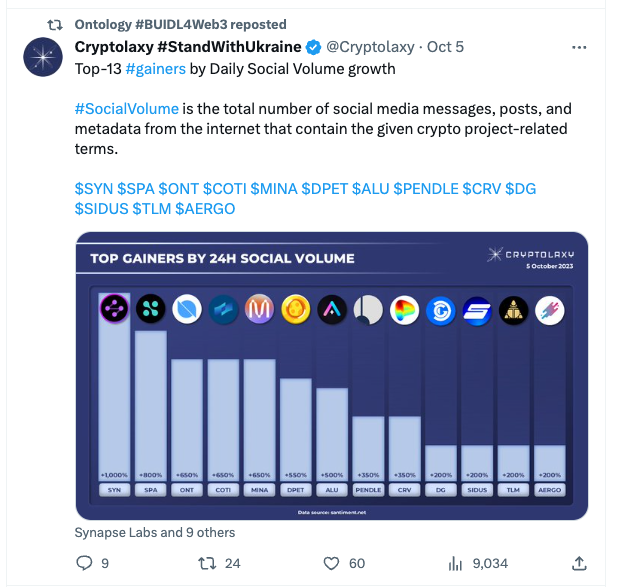Click the repost icon beside Ontology reposted
620x587 pixels.
point(55,25)
